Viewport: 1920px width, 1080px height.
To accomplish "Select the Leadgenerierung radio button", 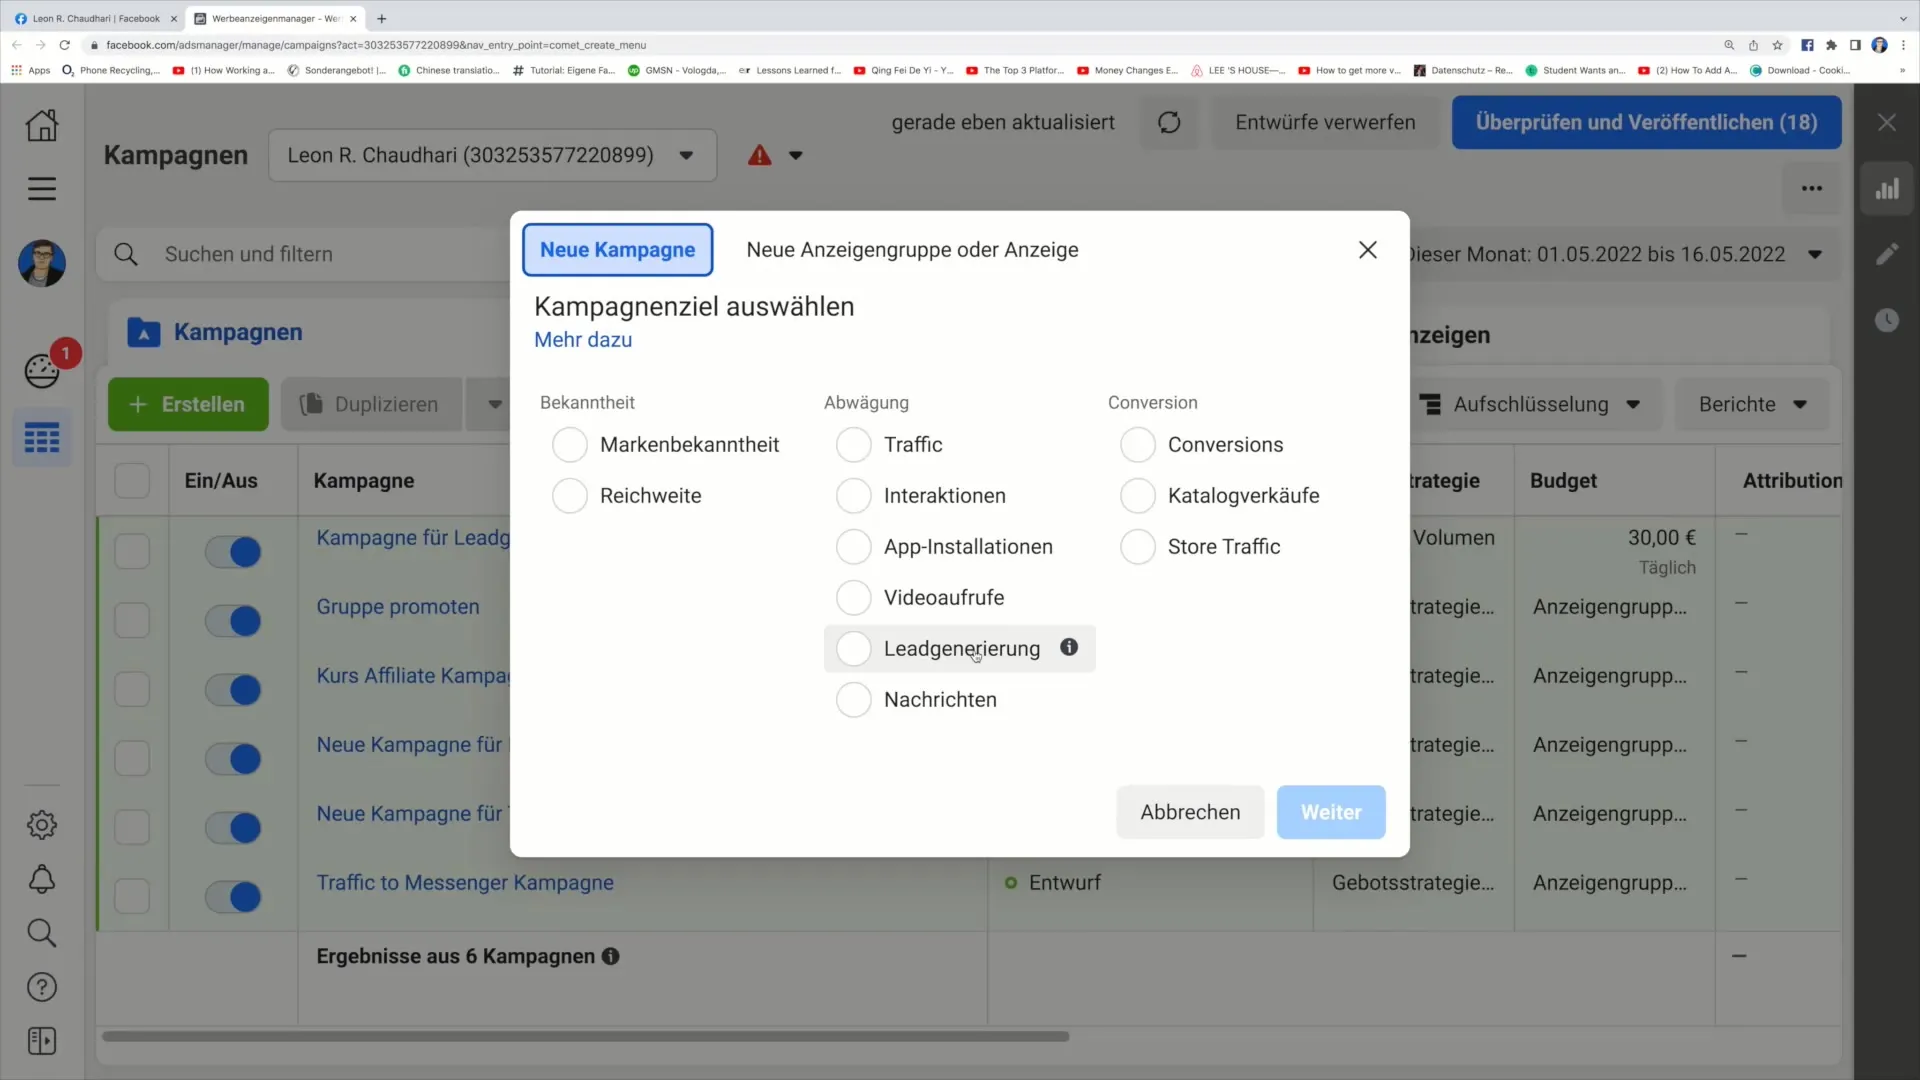I will [x=853, y=647].
